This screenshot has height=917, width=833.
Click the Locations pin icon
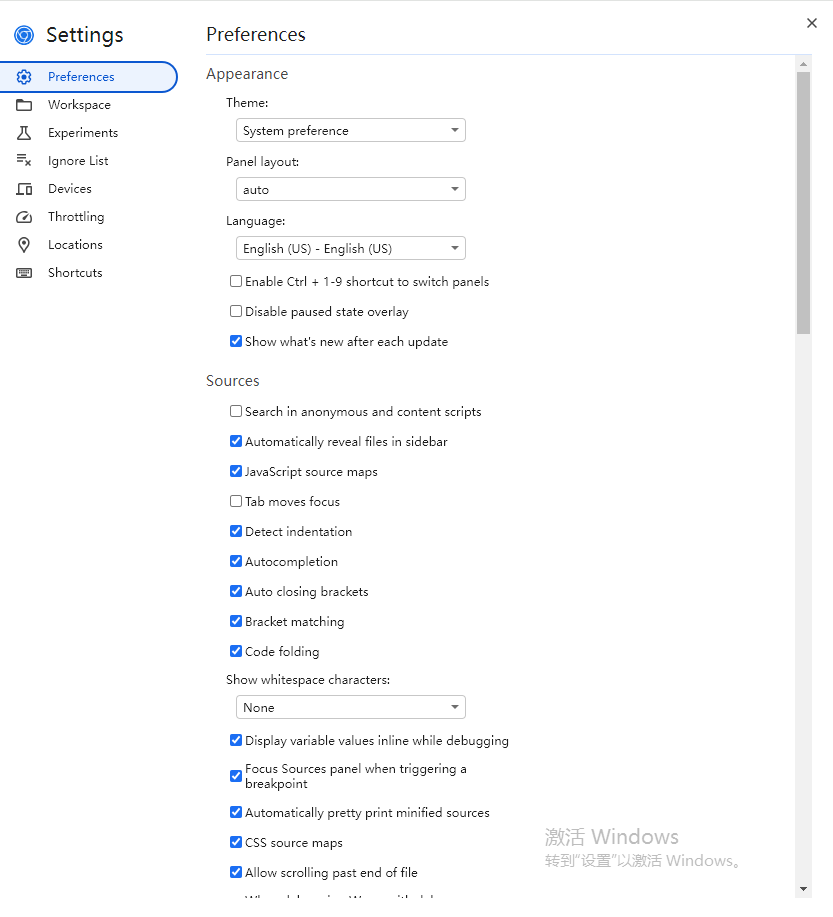coord(24,245)
